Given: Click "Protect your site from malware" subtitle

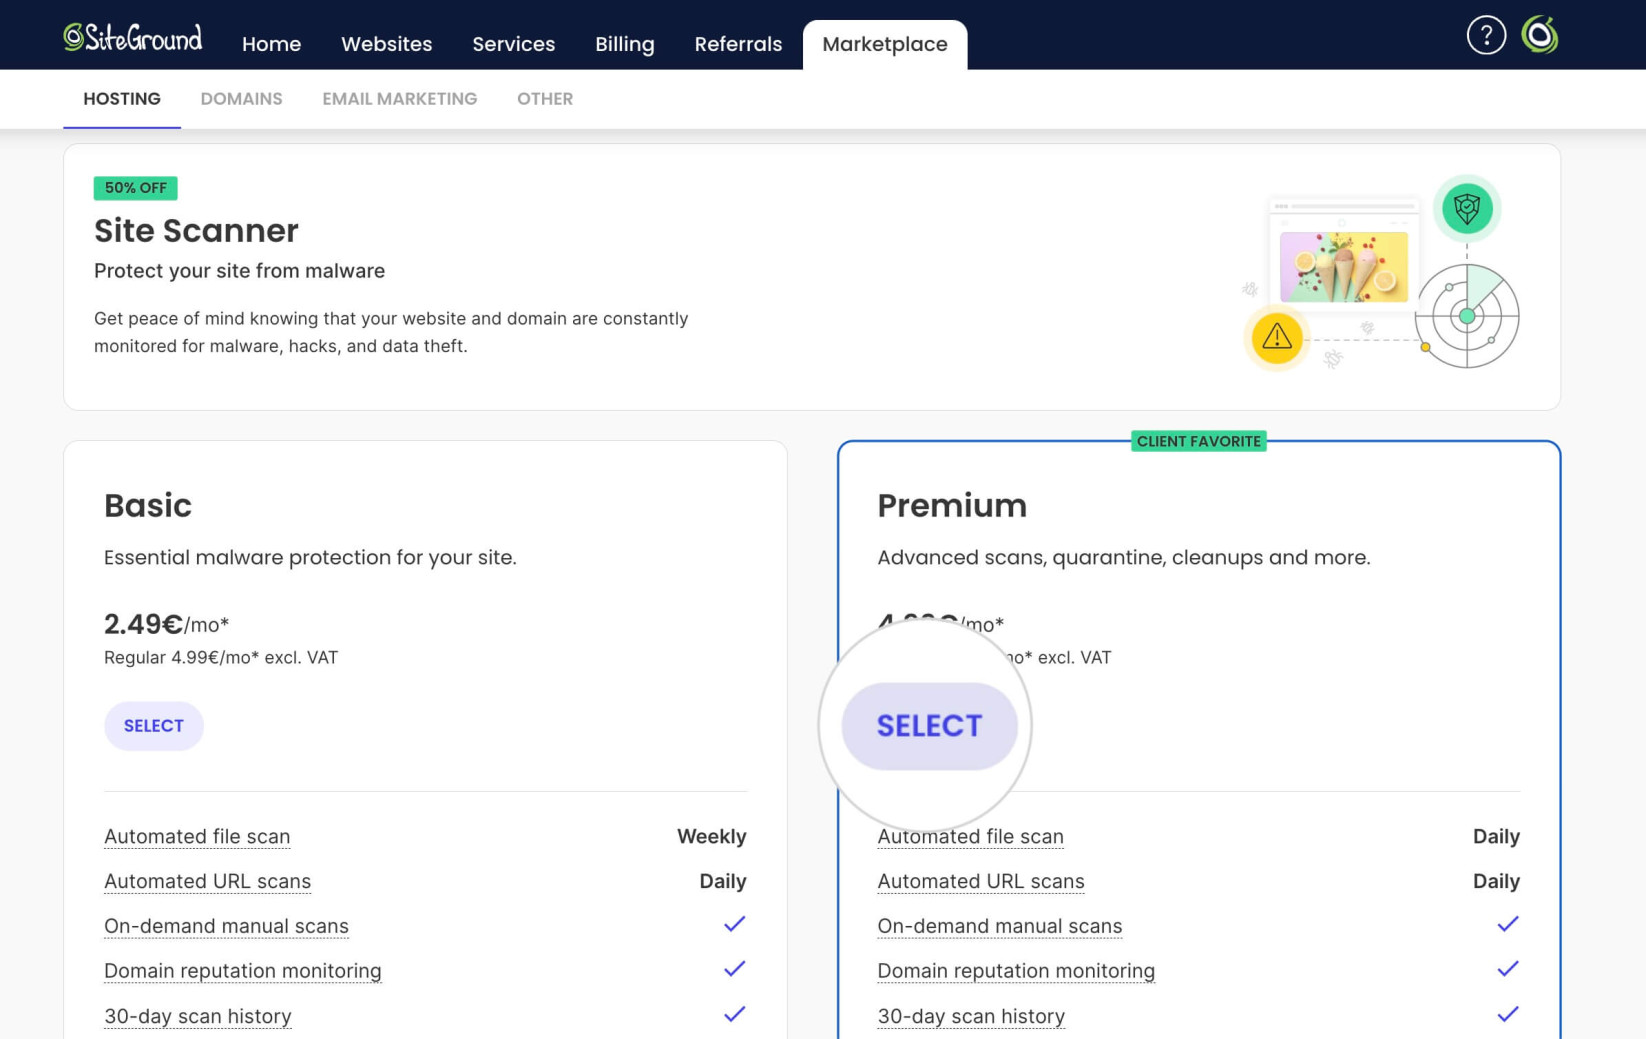Looking at the screenshot, I should [239, 271].
